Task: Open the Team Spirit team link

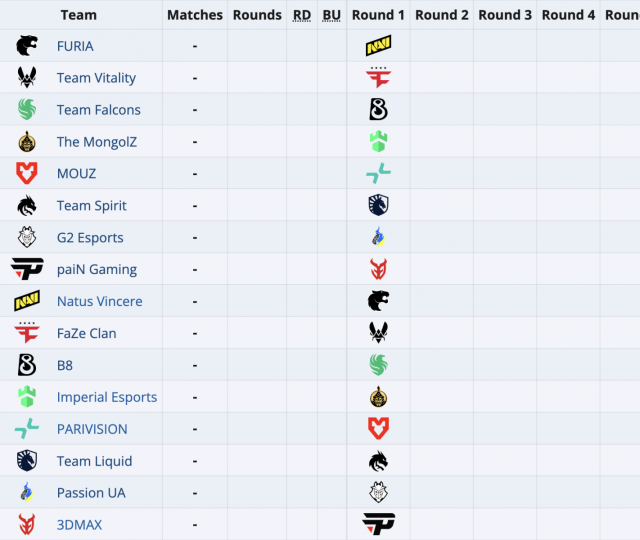Action: click(x=92, y=206)
